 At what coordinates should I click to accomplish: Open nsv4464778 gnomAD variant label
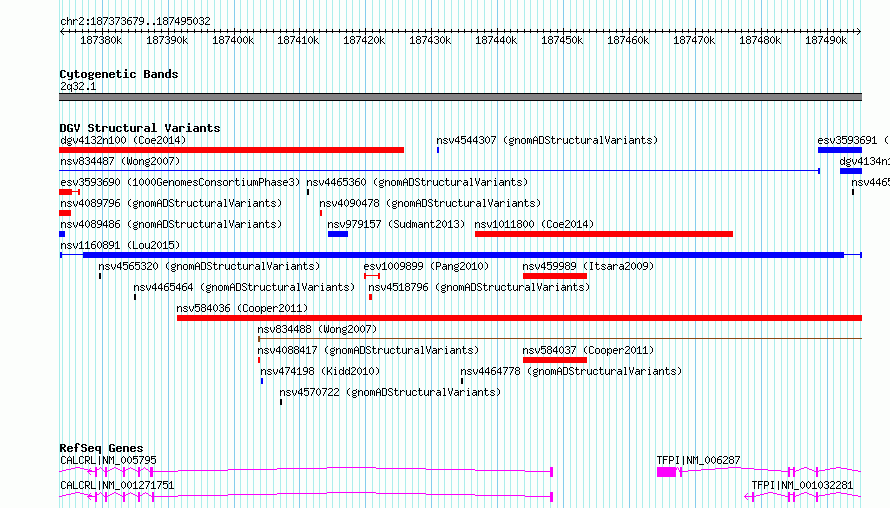(571, 371)
